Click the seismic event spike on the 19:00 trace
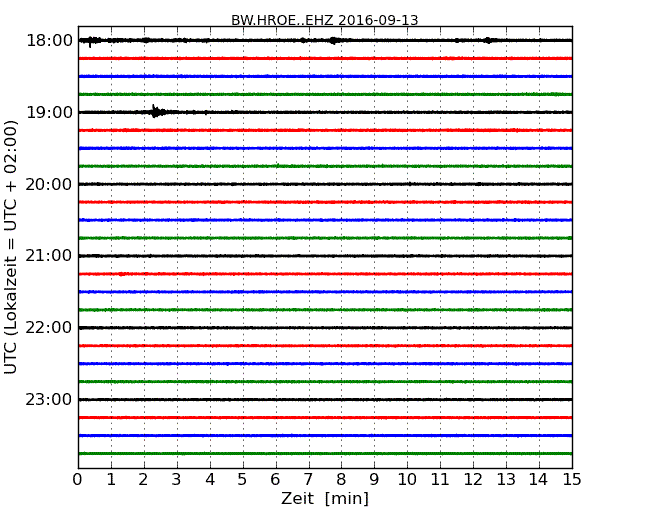650x520 pixels. (x=157, y=111)
